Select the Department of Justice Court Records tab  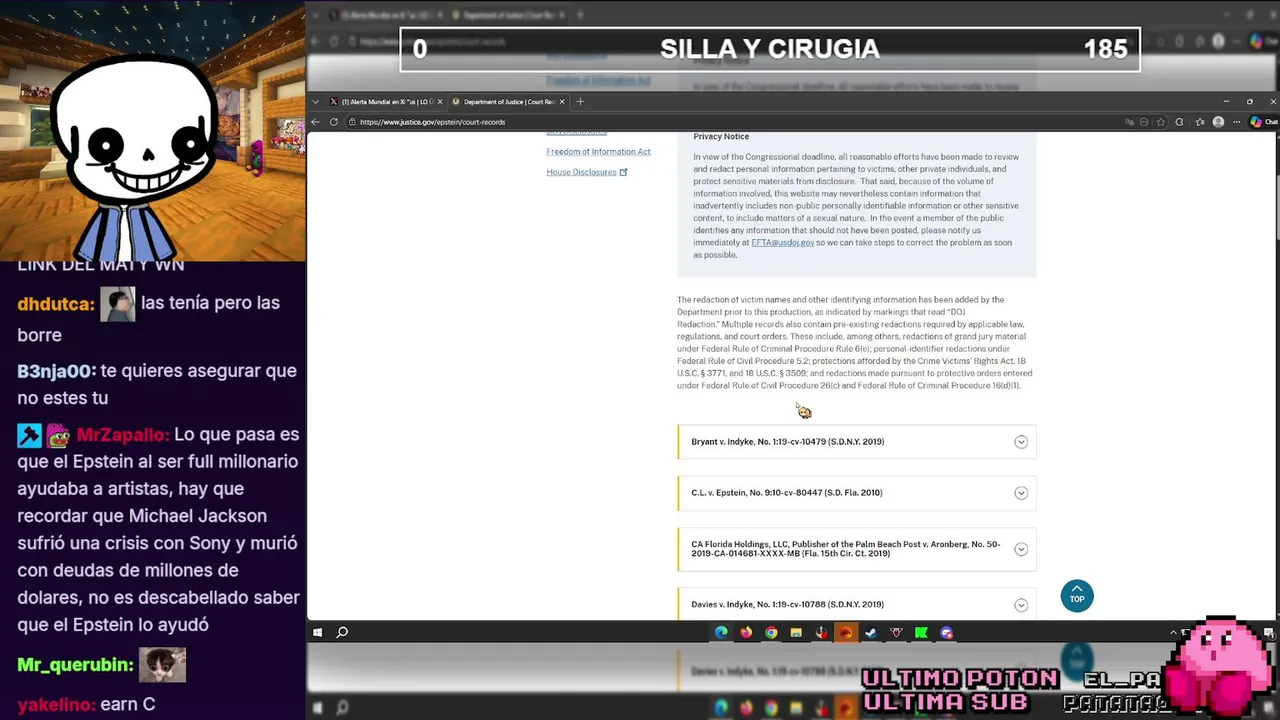[x=508, y=102]
